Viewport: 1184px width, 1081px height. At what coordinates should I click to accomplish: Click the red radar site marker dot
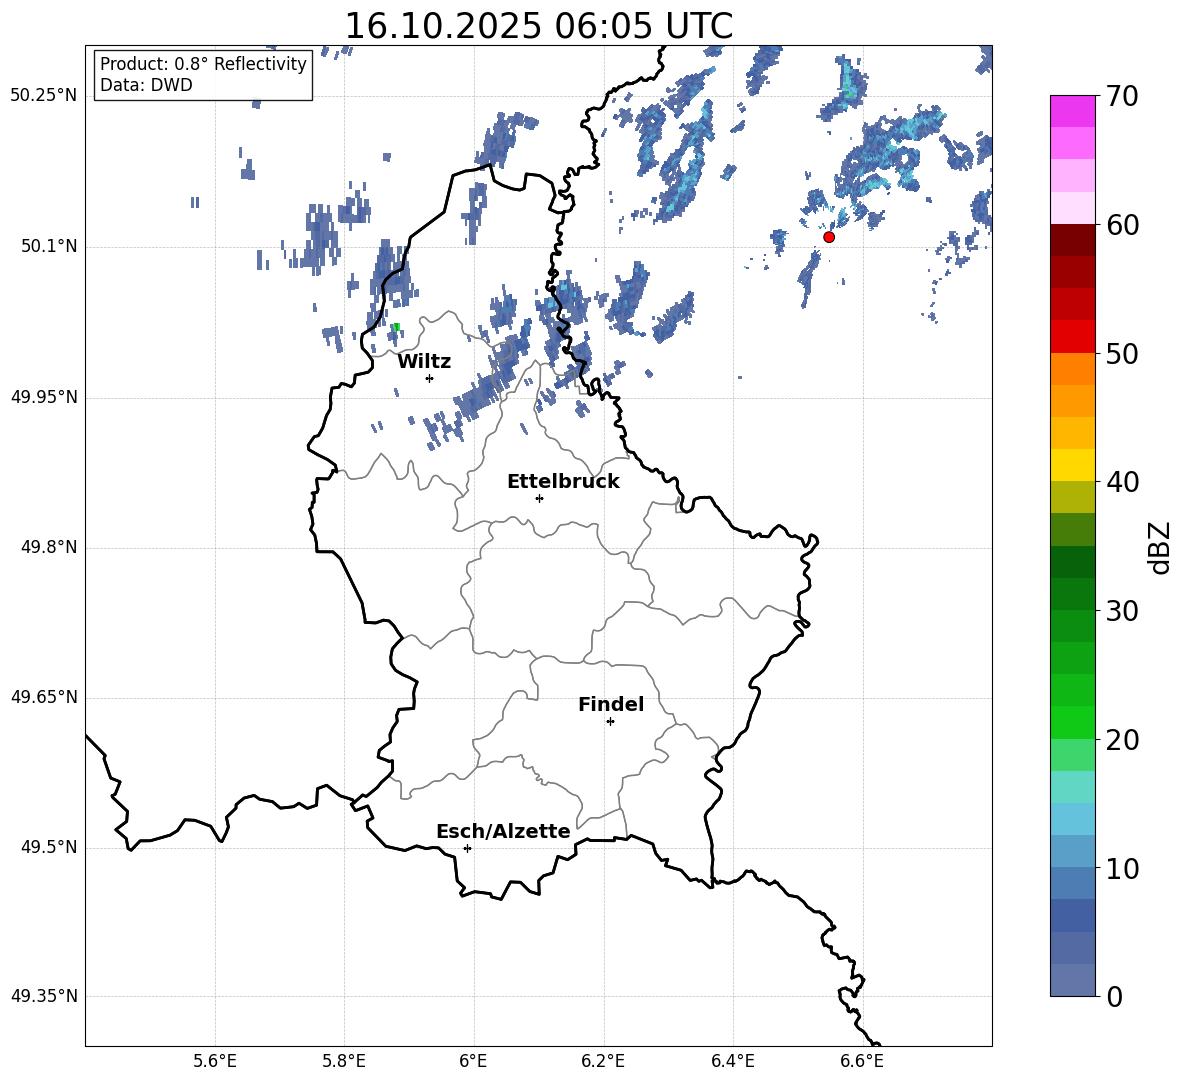(x=828, y=237)
